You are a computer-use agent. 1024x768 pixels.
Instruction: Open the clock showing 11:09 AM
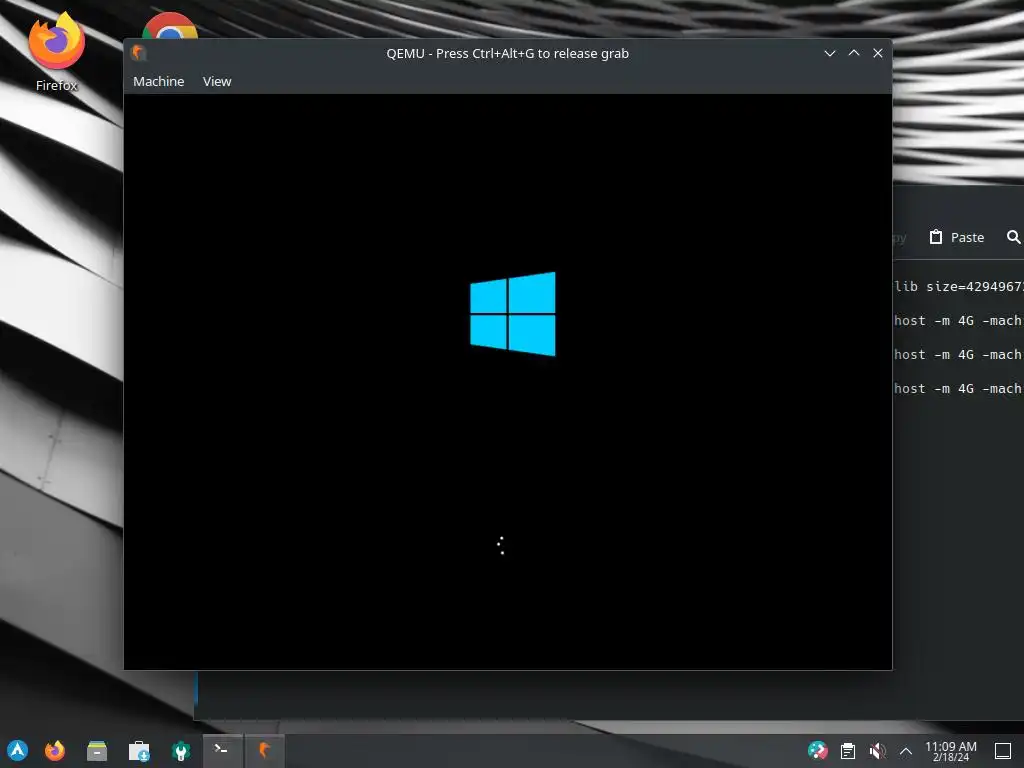(x=951, y=751)
